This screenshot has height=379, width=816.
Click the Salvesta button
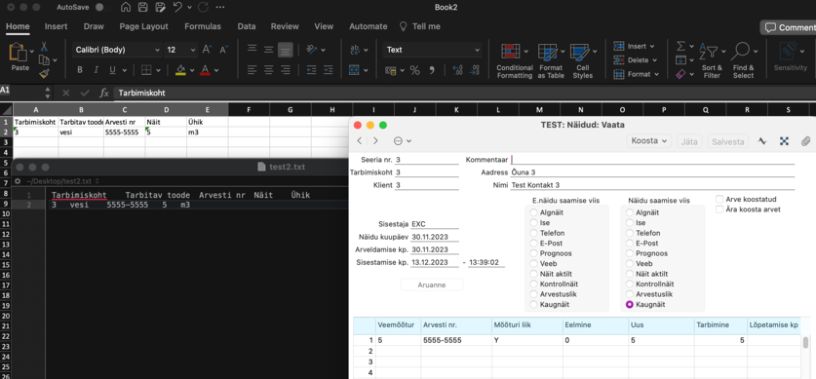coord(728,141)
